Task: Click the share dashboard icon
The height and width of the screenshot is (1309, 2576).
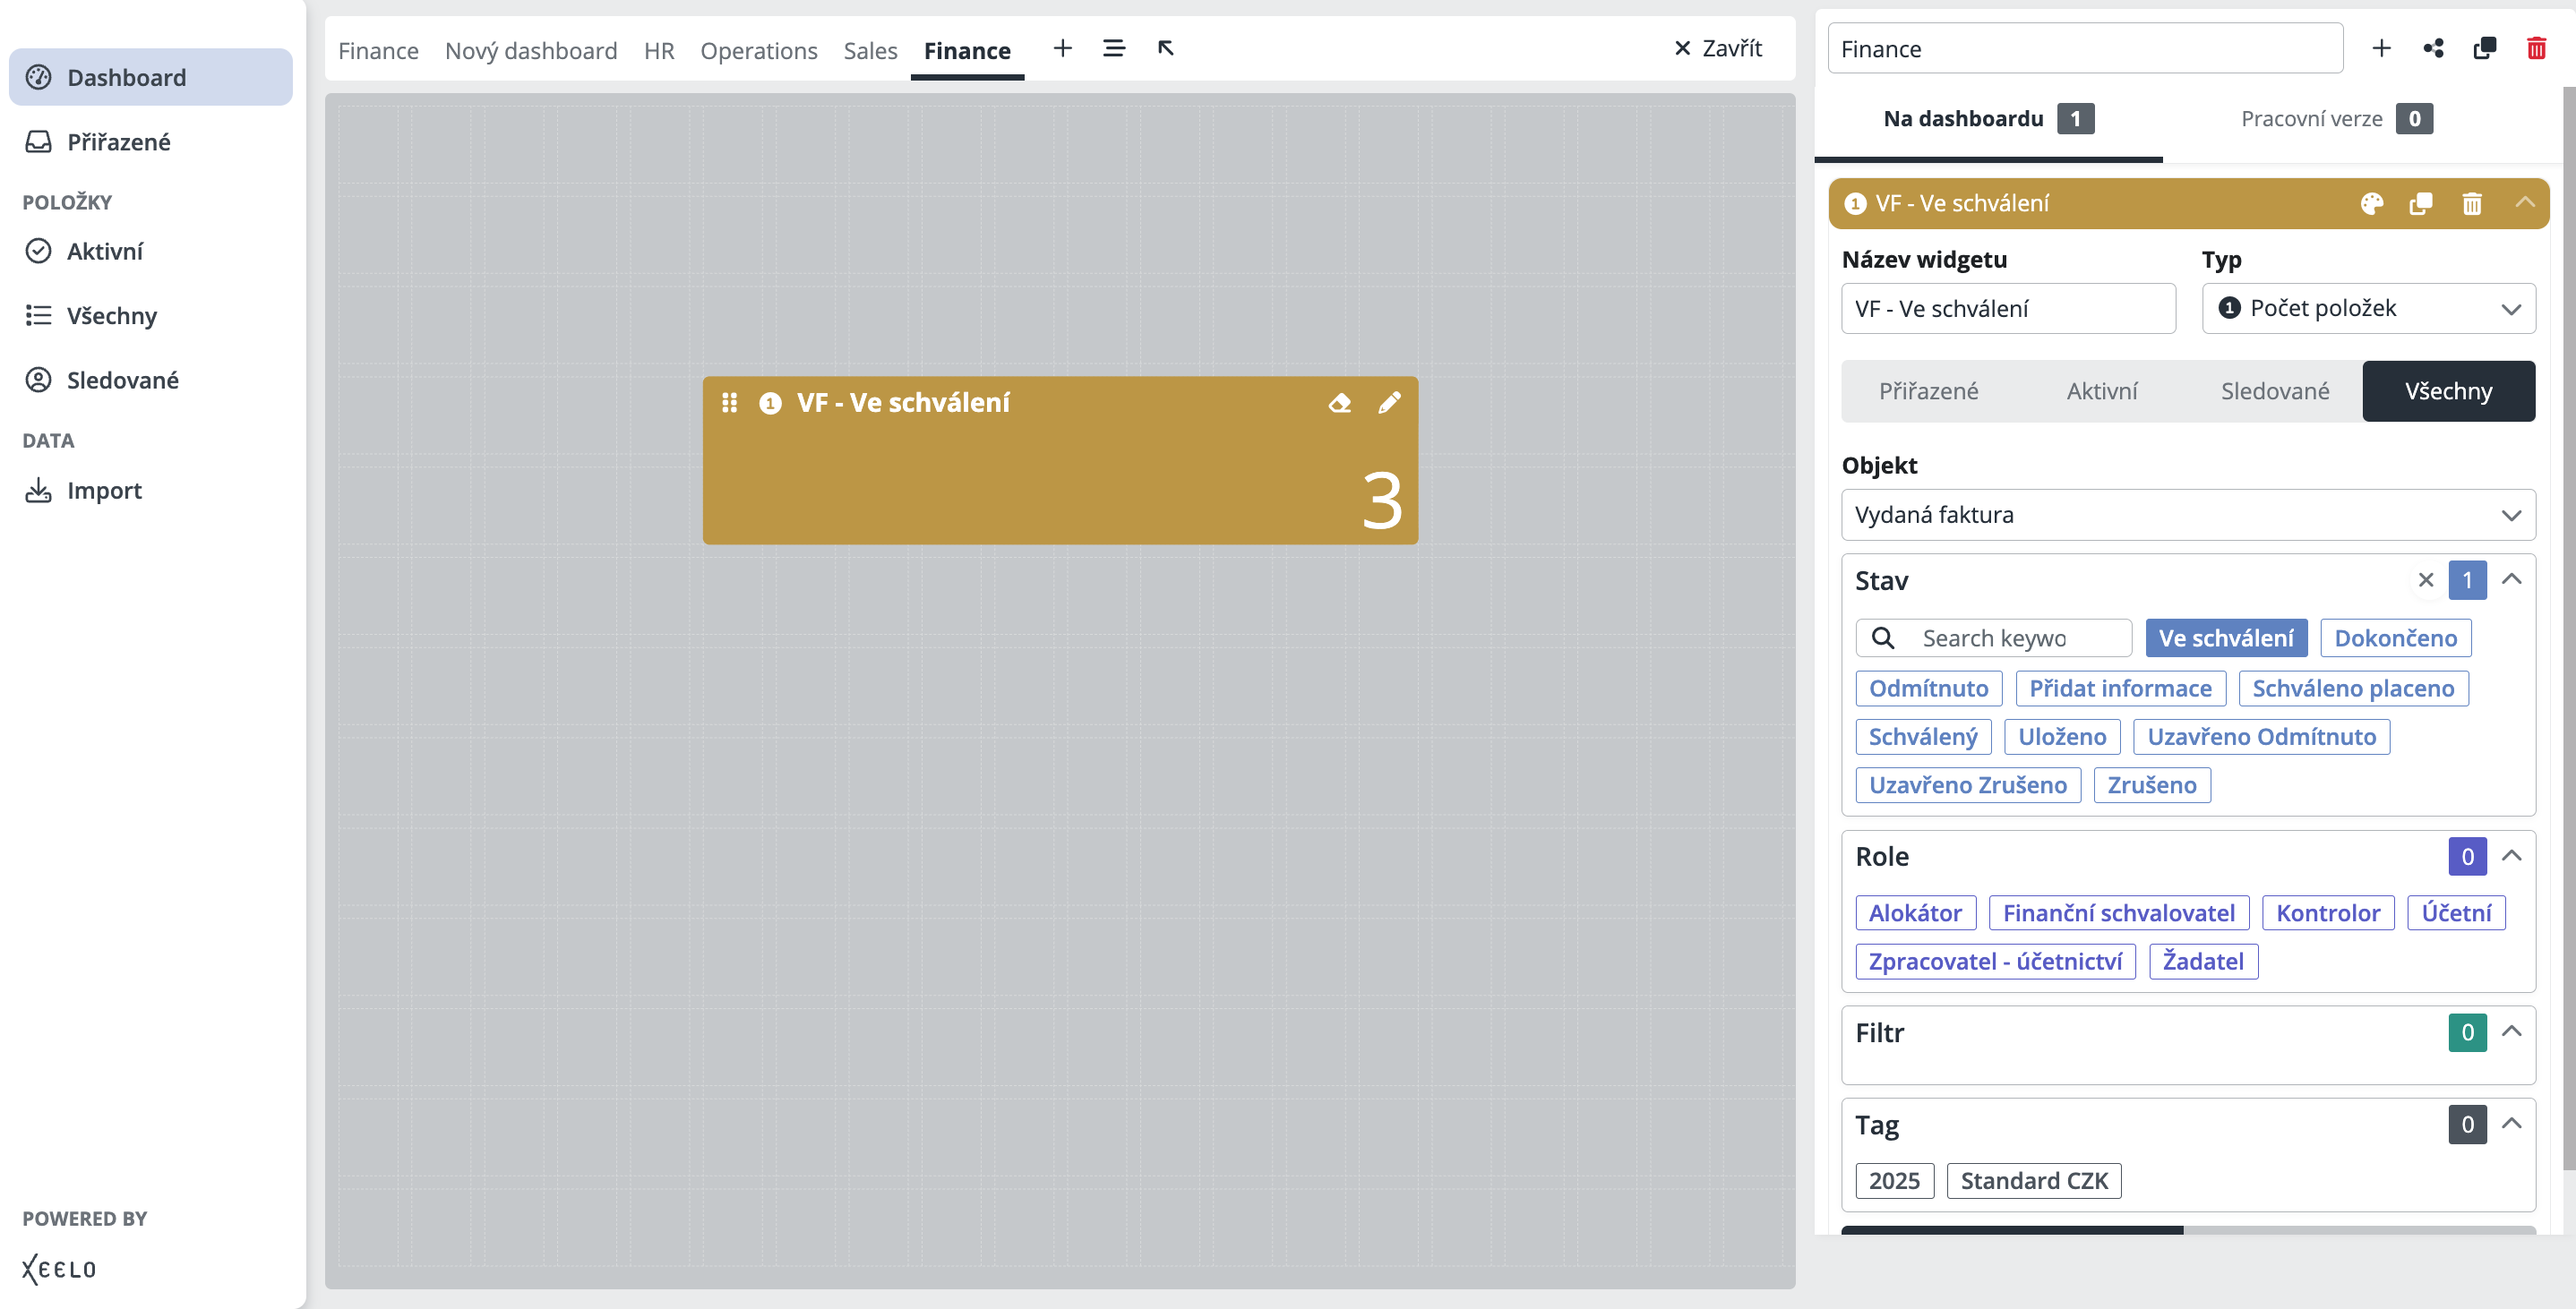Action: coord(2433,48)
